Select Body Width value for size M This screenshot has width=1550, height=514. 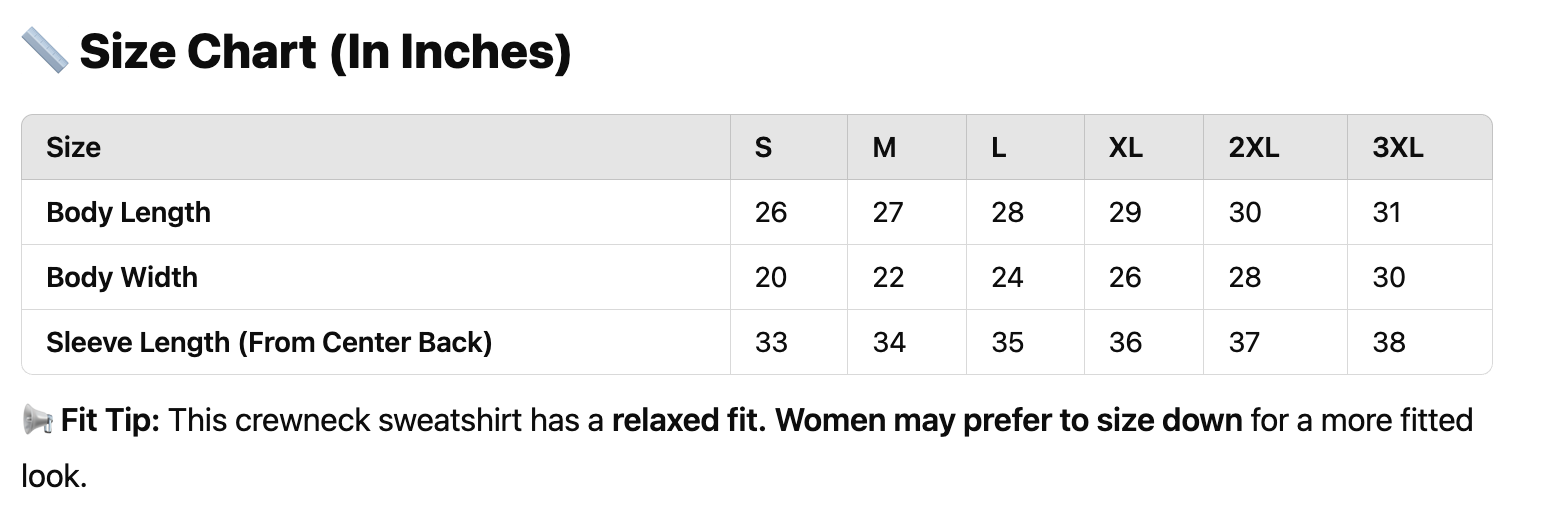click(x=888, y=277)
